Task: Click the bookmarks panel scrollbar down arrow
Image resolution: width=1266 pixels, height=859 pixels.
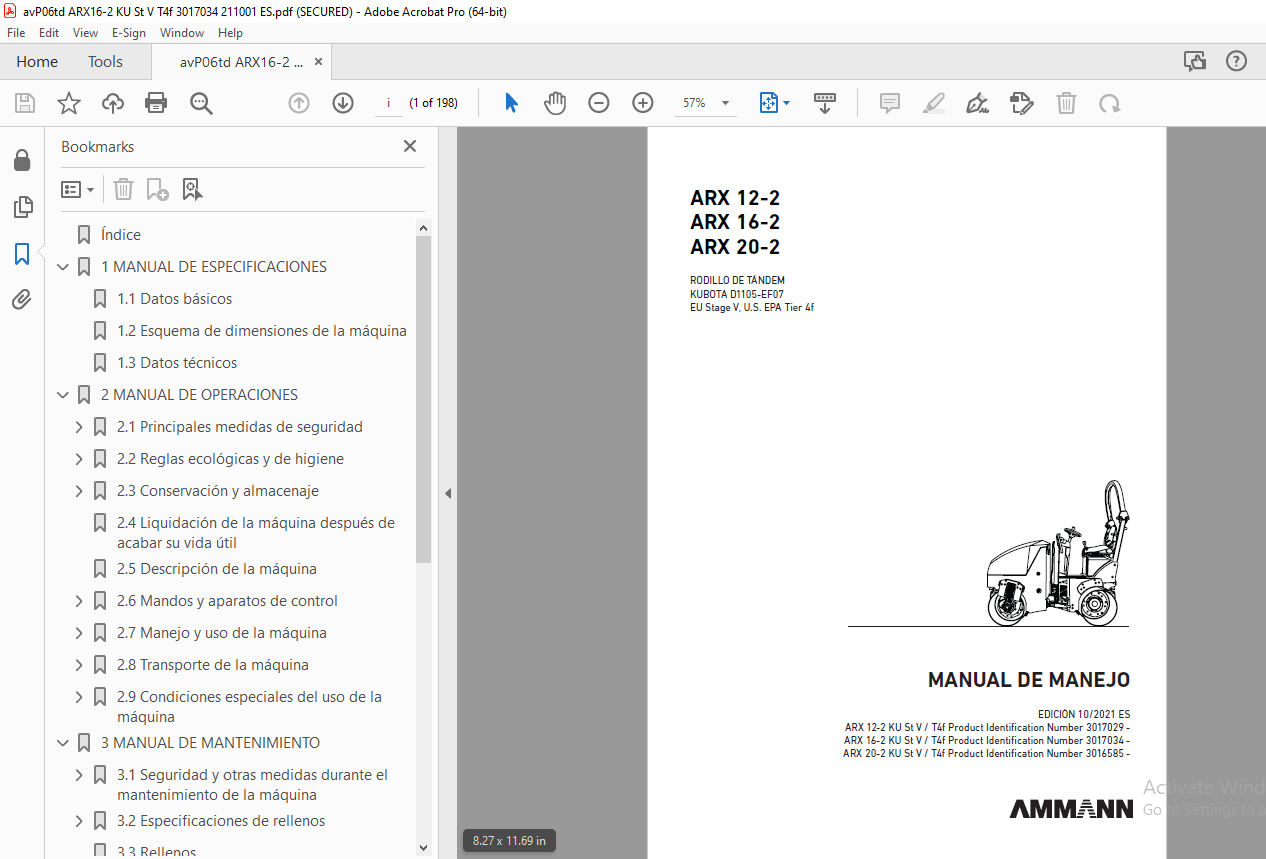Action: pyautogui.click(x=424, y=847)
